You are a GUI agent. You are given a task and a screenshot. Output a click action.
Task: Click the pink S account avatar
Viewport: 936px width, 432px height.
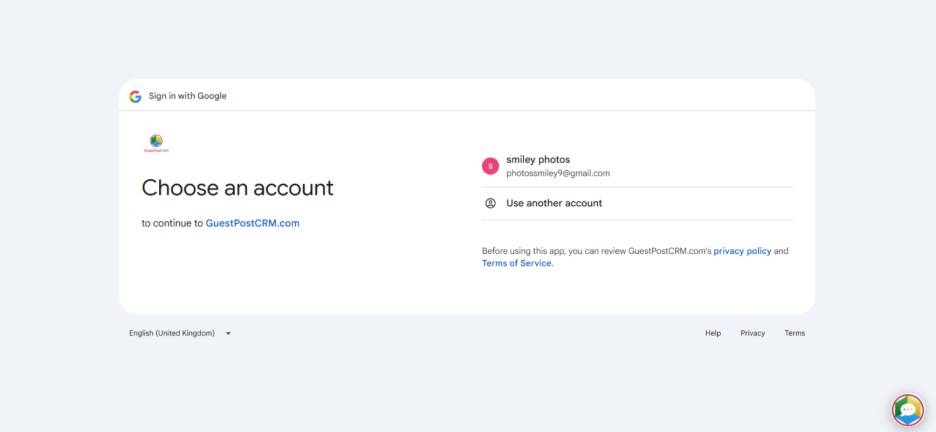click(x=490, y=166)
